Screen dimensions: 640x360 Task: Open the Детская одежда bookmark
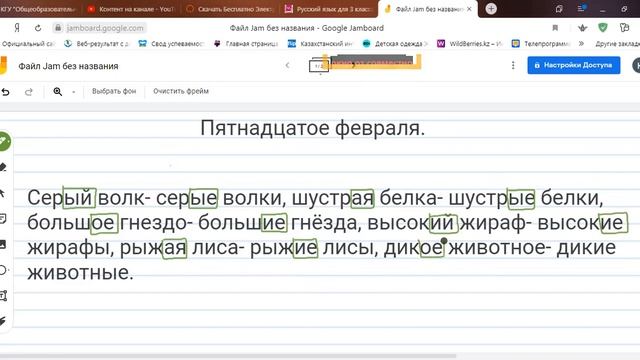click(x=395, y=43)
